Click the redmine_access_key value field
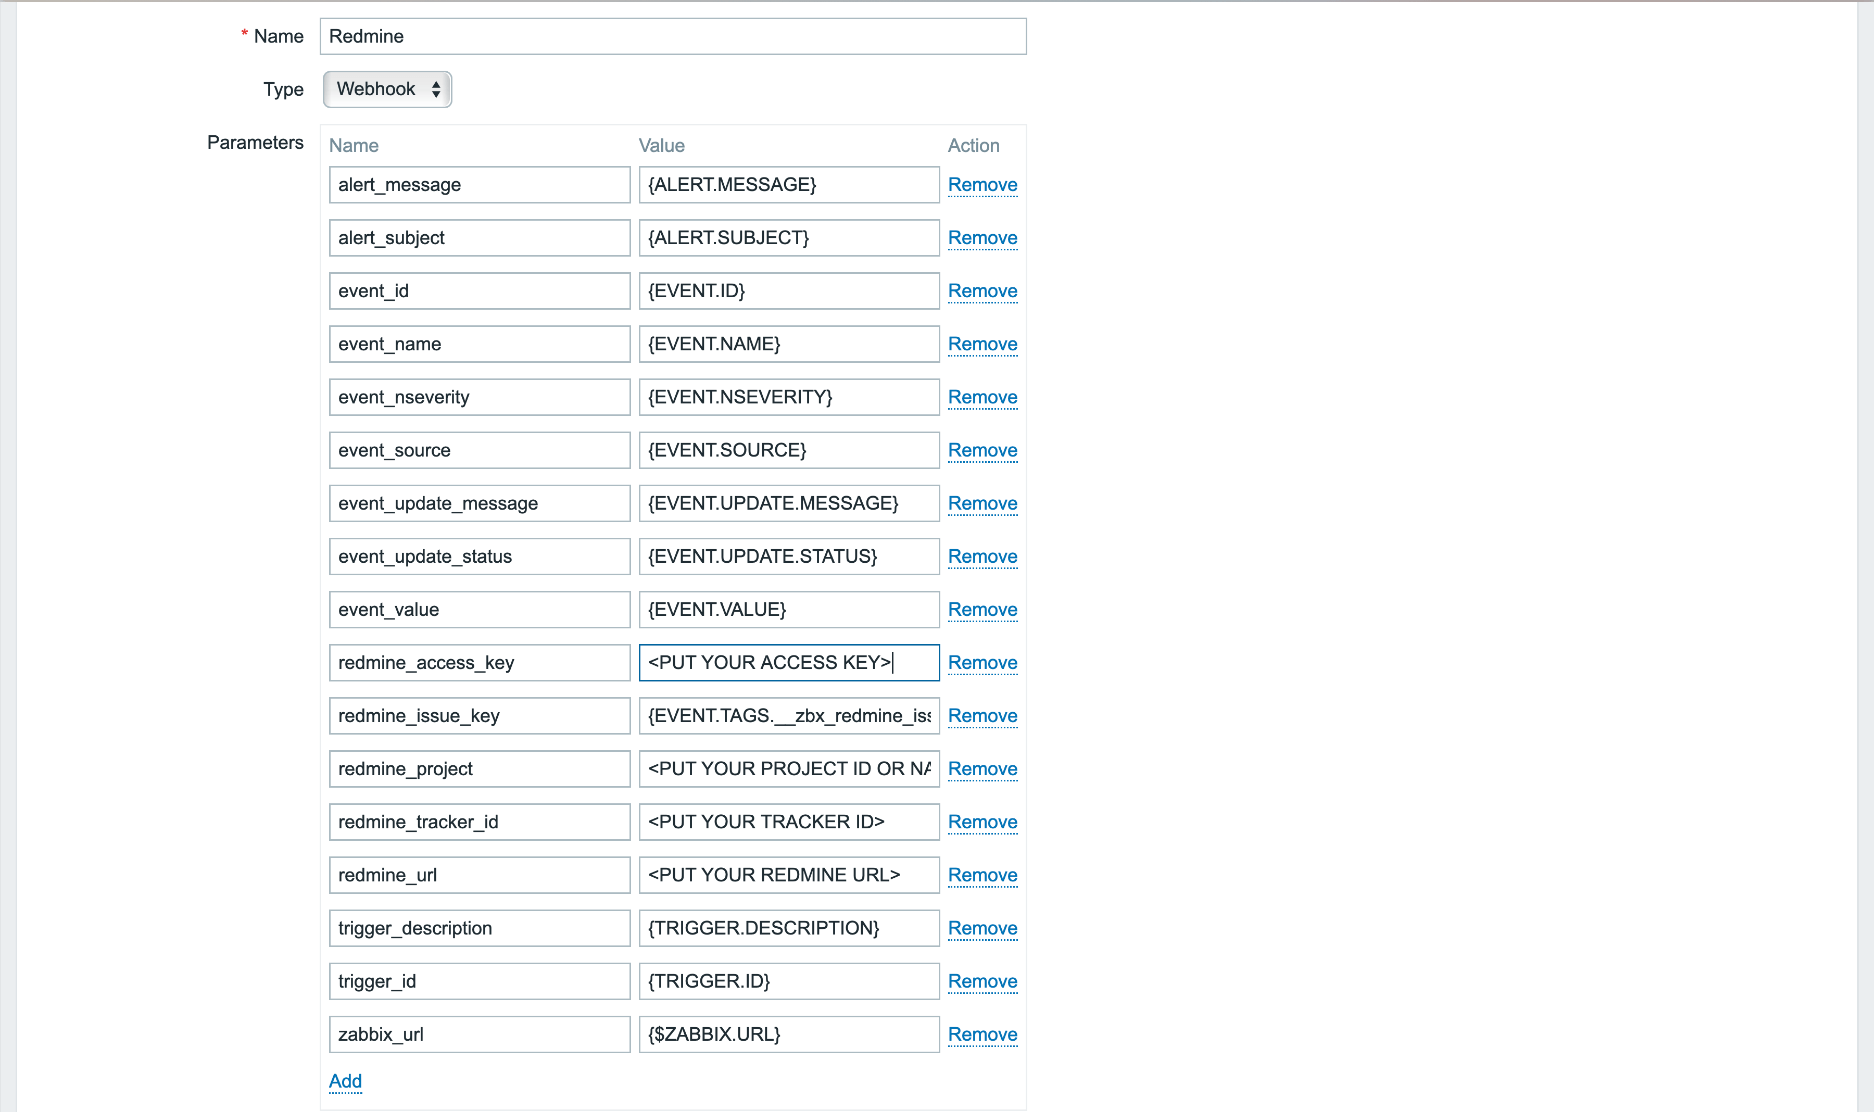Screen dimensions: 1874x1112 (x=788, y=663)
